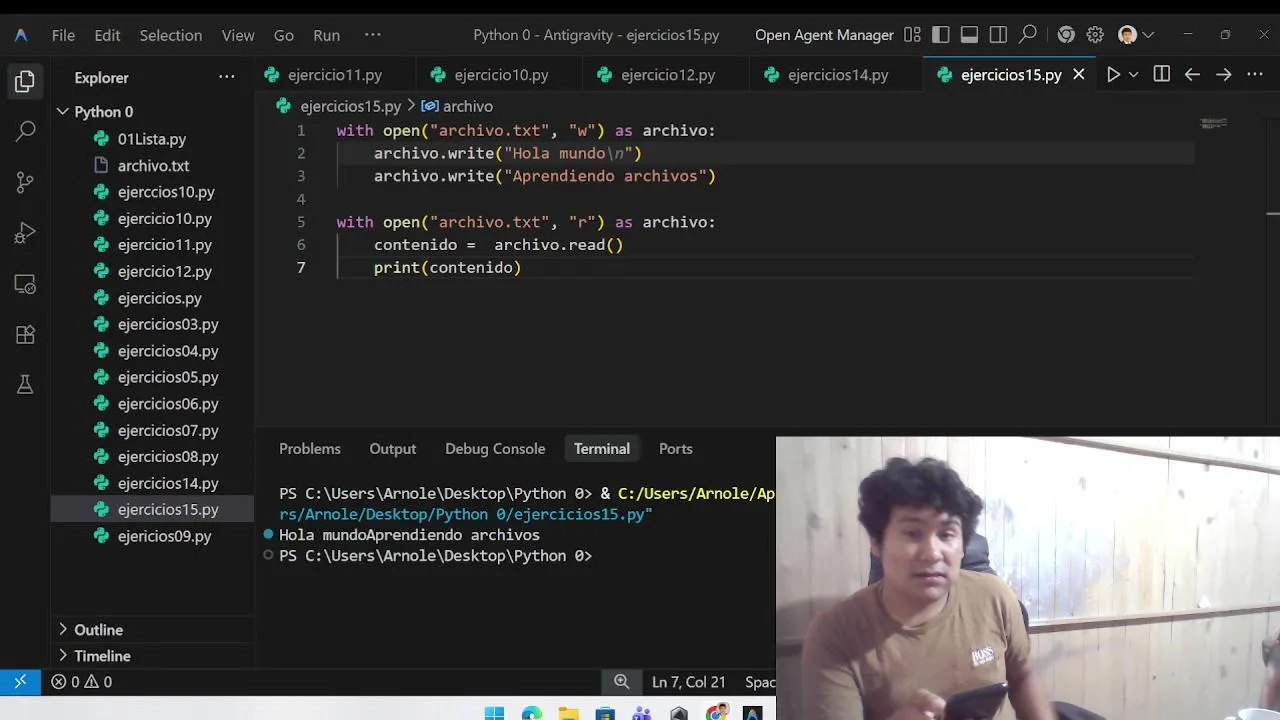Screen dimensions: 1280x720
Task: Click the editor minimap
Action: [1213, 124]
